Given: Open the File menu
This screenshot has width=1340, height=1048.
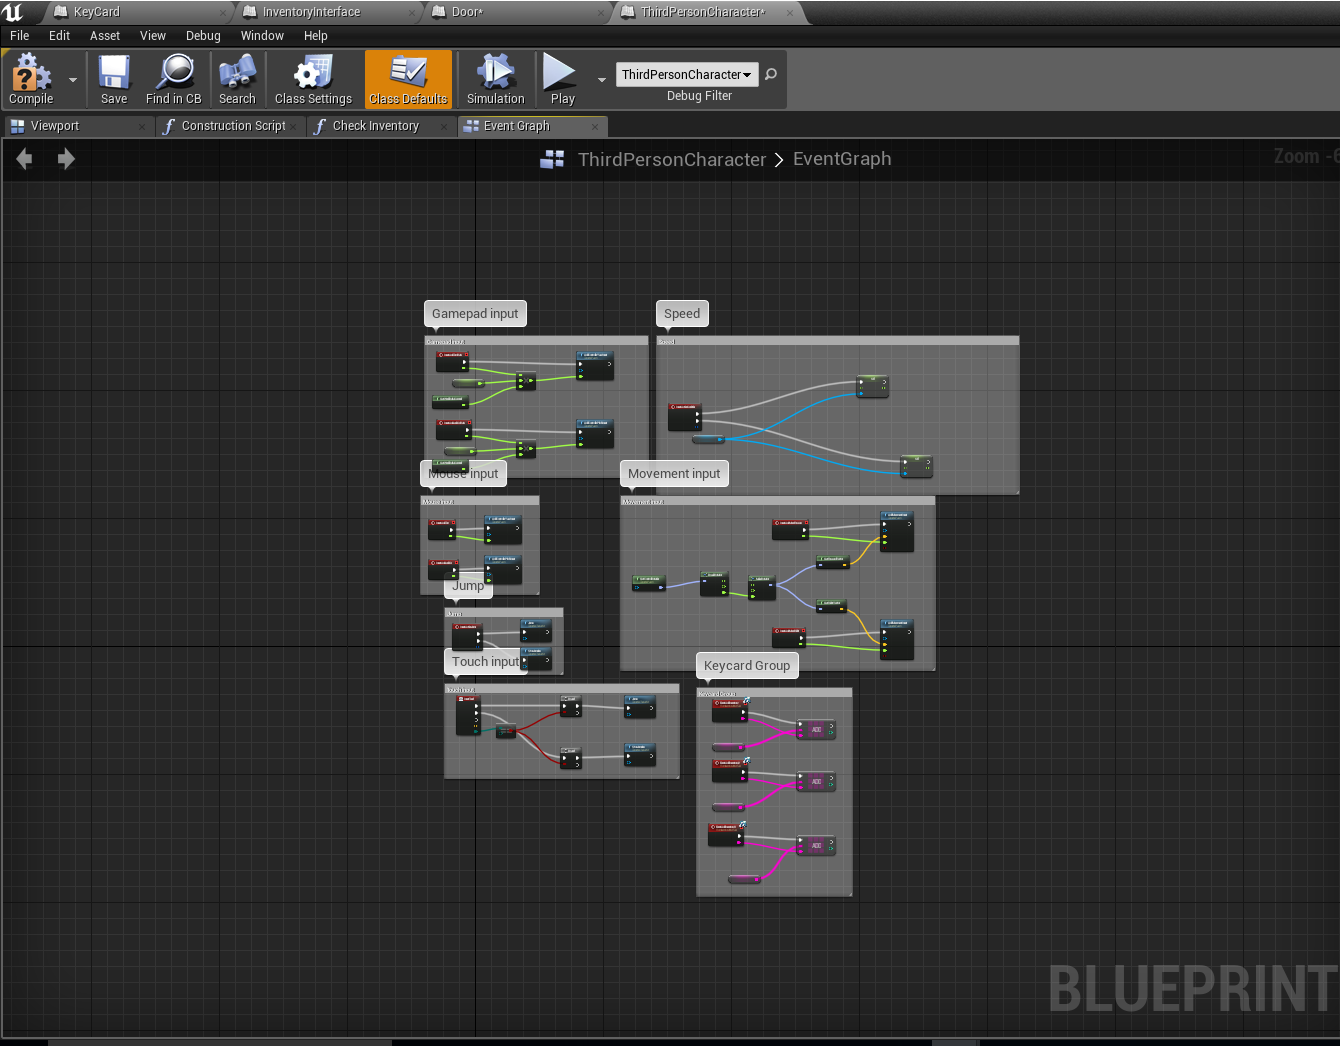Looking at the screenshot, I should (x=20, y=35).
